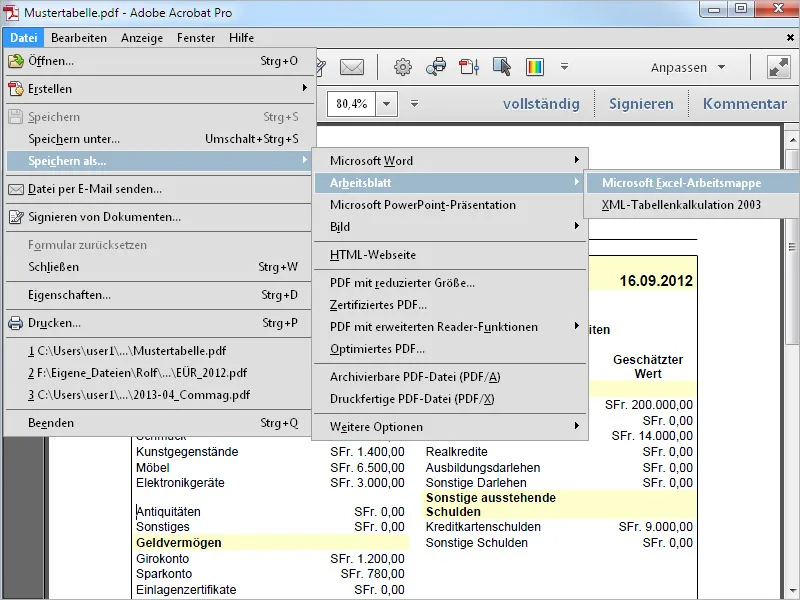Select XML-Tabellenkalkulation 2003 option
Screen dimensions: 800x600
[681, 205]
